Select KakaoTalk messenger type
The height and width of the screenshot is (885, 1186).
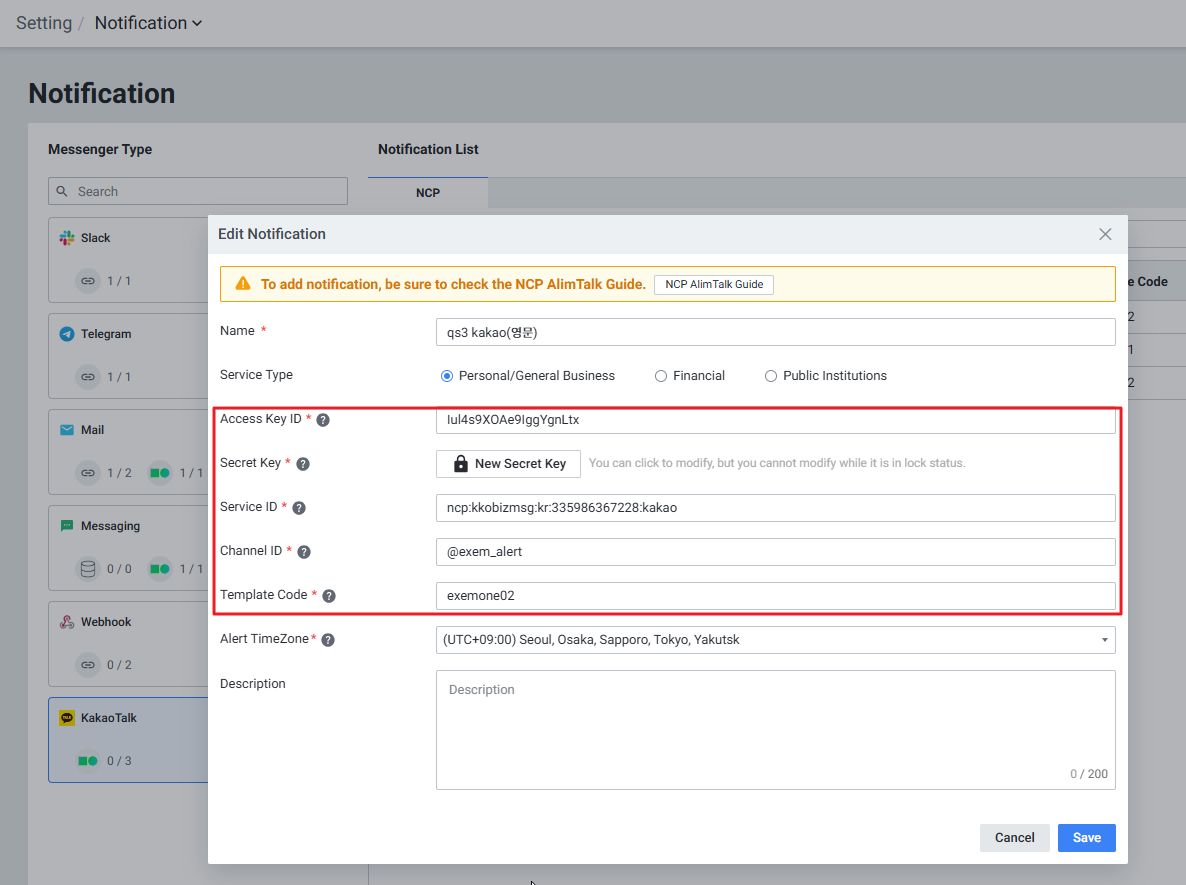[x=109, y=718]
